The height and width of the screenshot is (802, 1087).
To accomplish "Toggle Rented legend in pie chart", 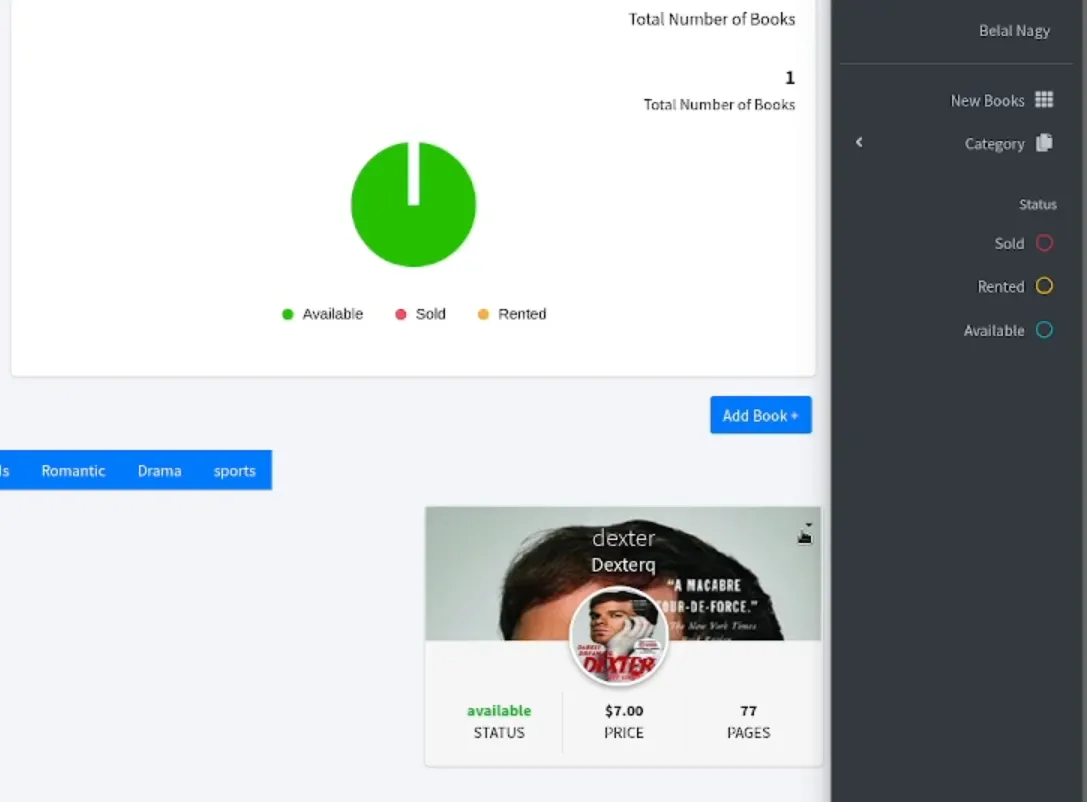I will (x=512, y=314).
